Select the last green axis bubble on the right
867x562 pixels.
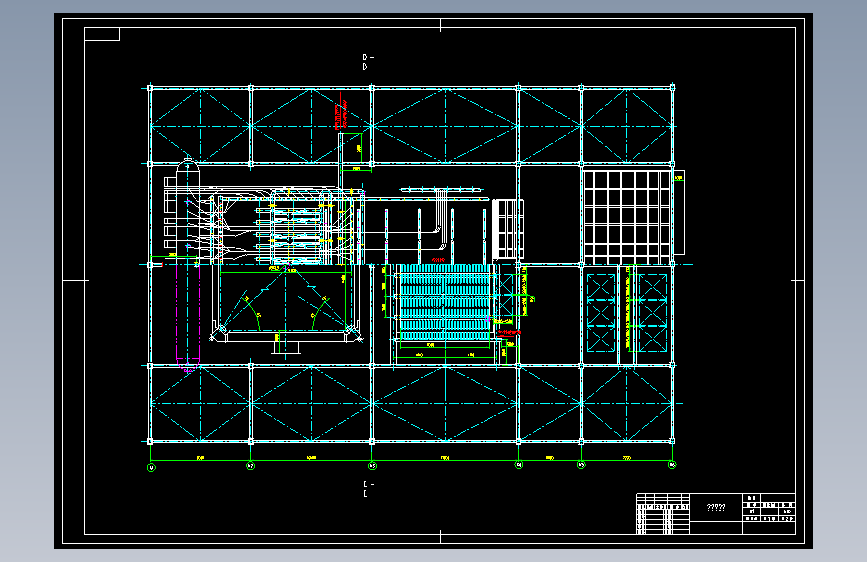tap(672, 465)
